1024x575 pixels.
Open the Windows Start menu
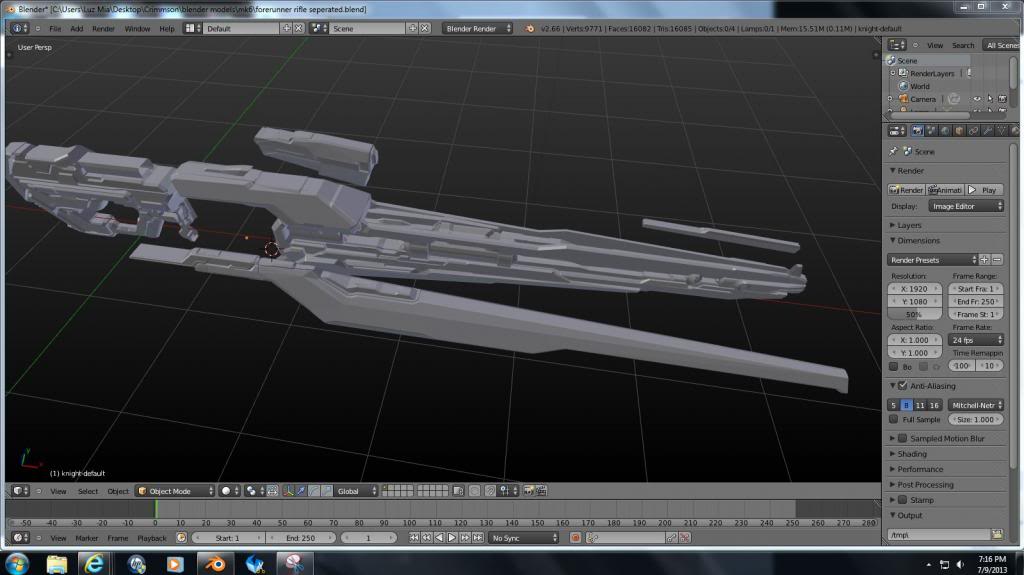17,563
